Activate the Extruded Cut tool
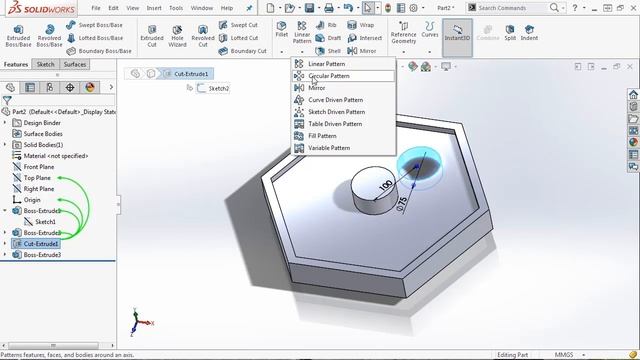 tap(152, 36)
